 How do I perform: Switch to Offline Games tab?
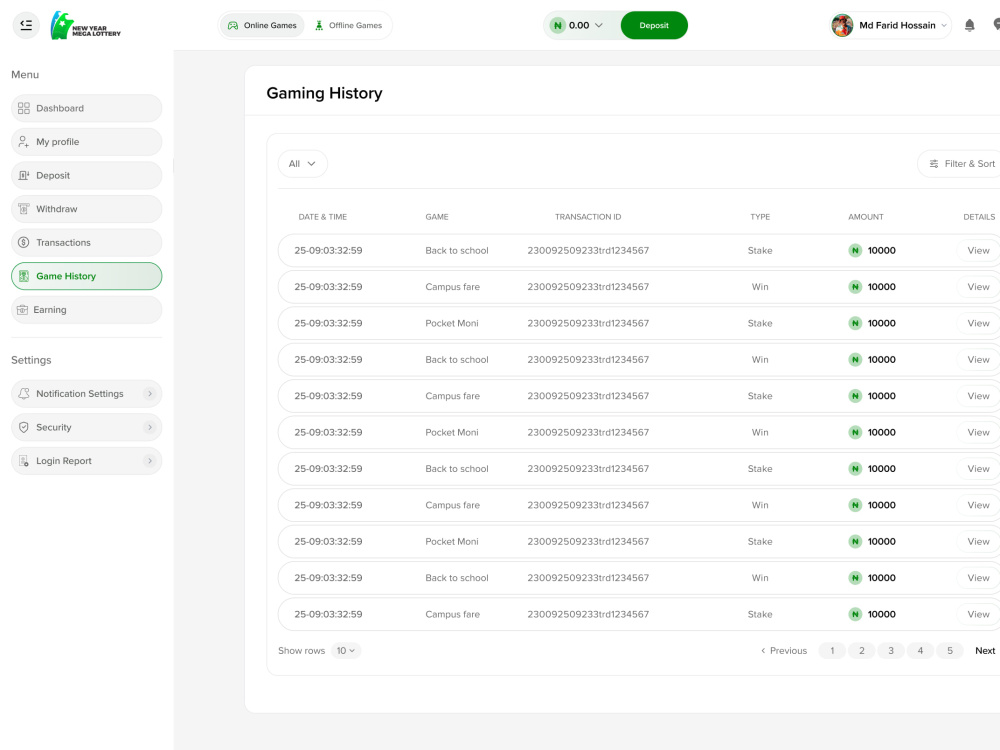click(x=348, y=26)
